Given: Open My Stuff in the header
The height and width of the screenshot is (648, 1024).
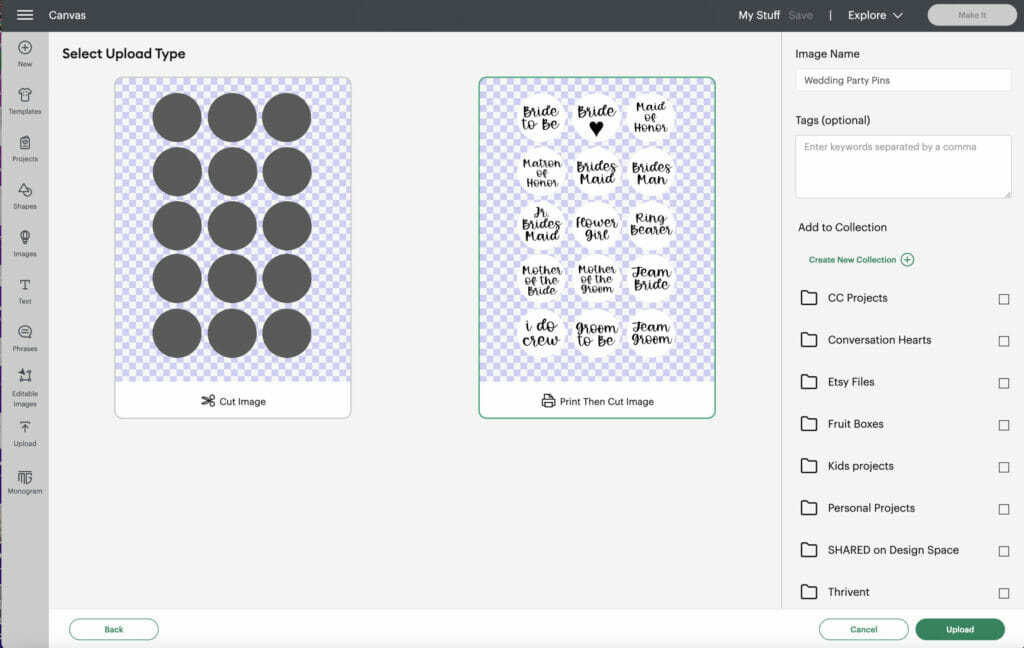Looking at the screenshot, I should tap(759, 15).
